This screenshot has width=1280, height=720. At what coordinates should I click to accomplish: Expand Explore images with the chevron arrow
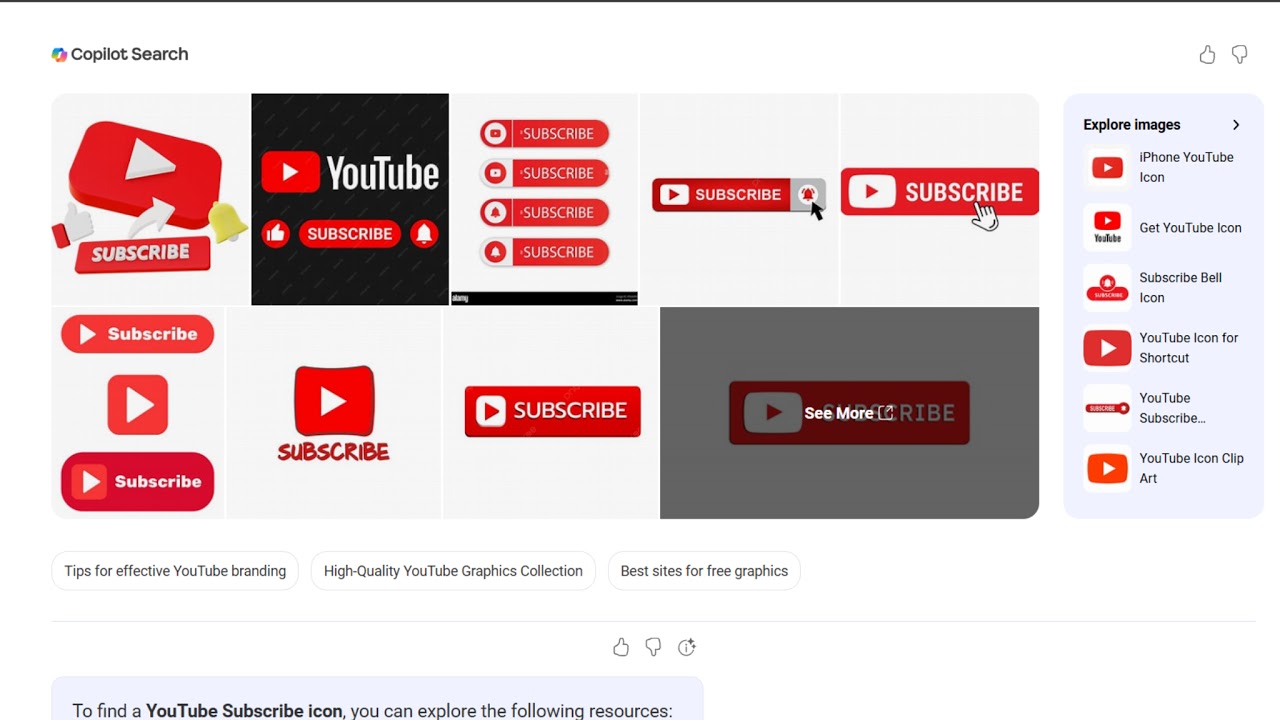click(x=1236, y=125)
